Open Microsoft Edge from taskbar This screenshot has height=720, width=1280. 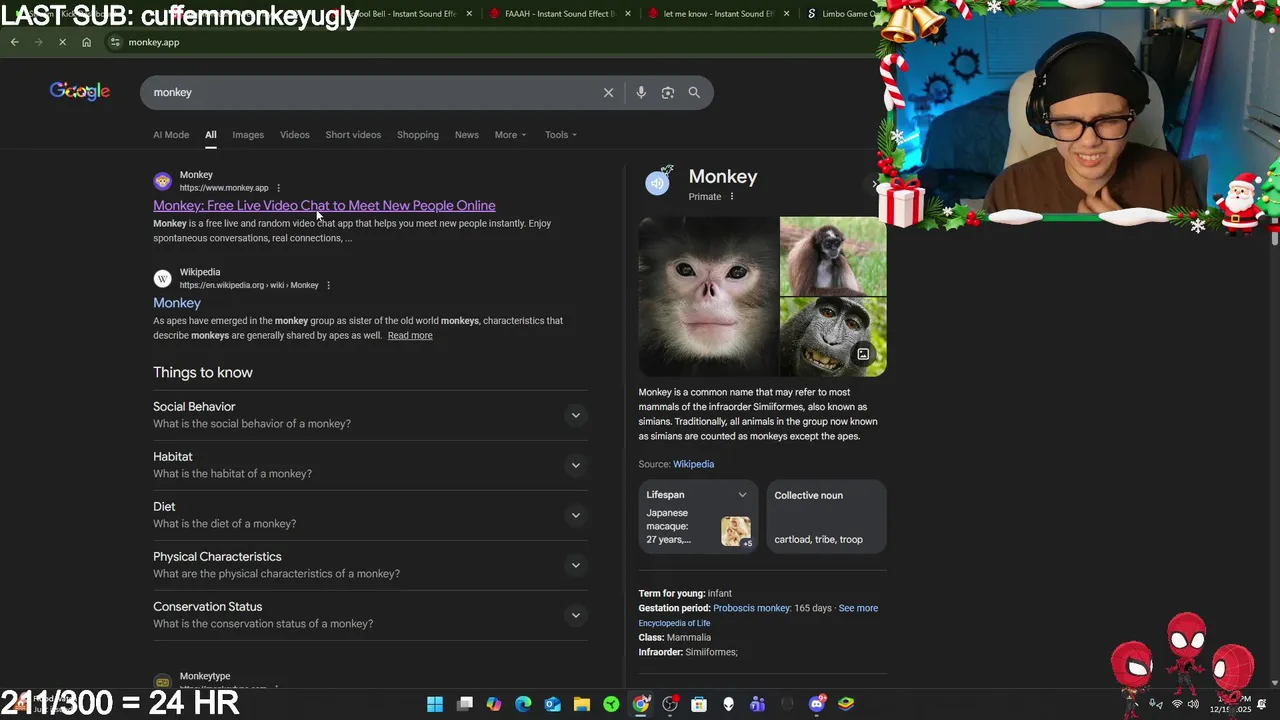point(523,704)
